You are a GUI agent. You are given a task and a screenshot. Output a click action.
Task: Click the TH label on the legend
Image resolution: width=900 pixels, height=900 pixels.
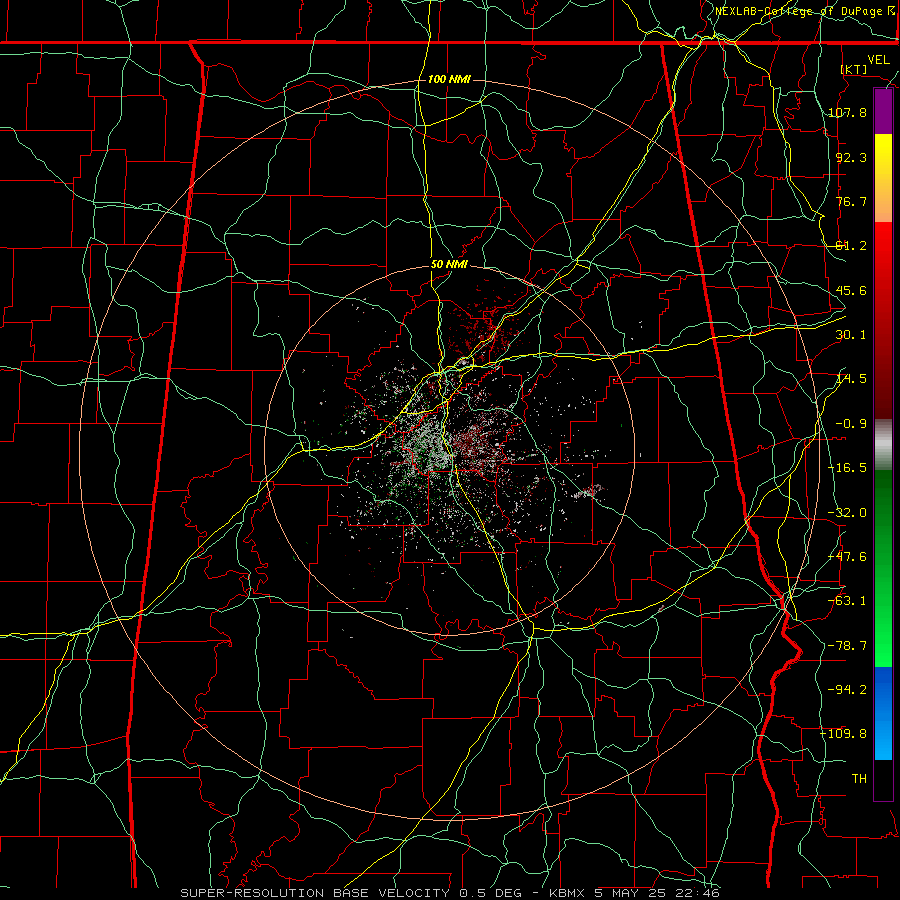tap(859, 779)
